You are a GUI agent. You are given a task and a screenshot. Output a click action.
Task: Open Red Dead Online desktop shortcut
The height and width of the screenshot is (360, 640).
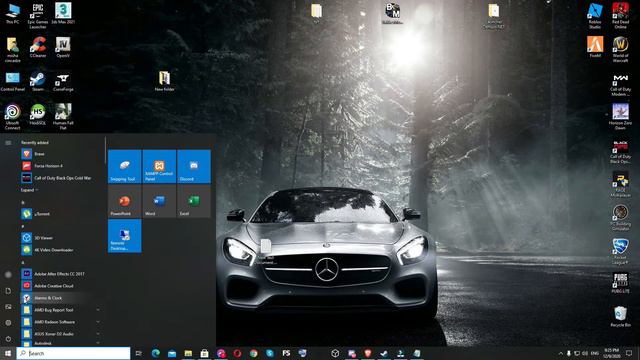point(620,16)
